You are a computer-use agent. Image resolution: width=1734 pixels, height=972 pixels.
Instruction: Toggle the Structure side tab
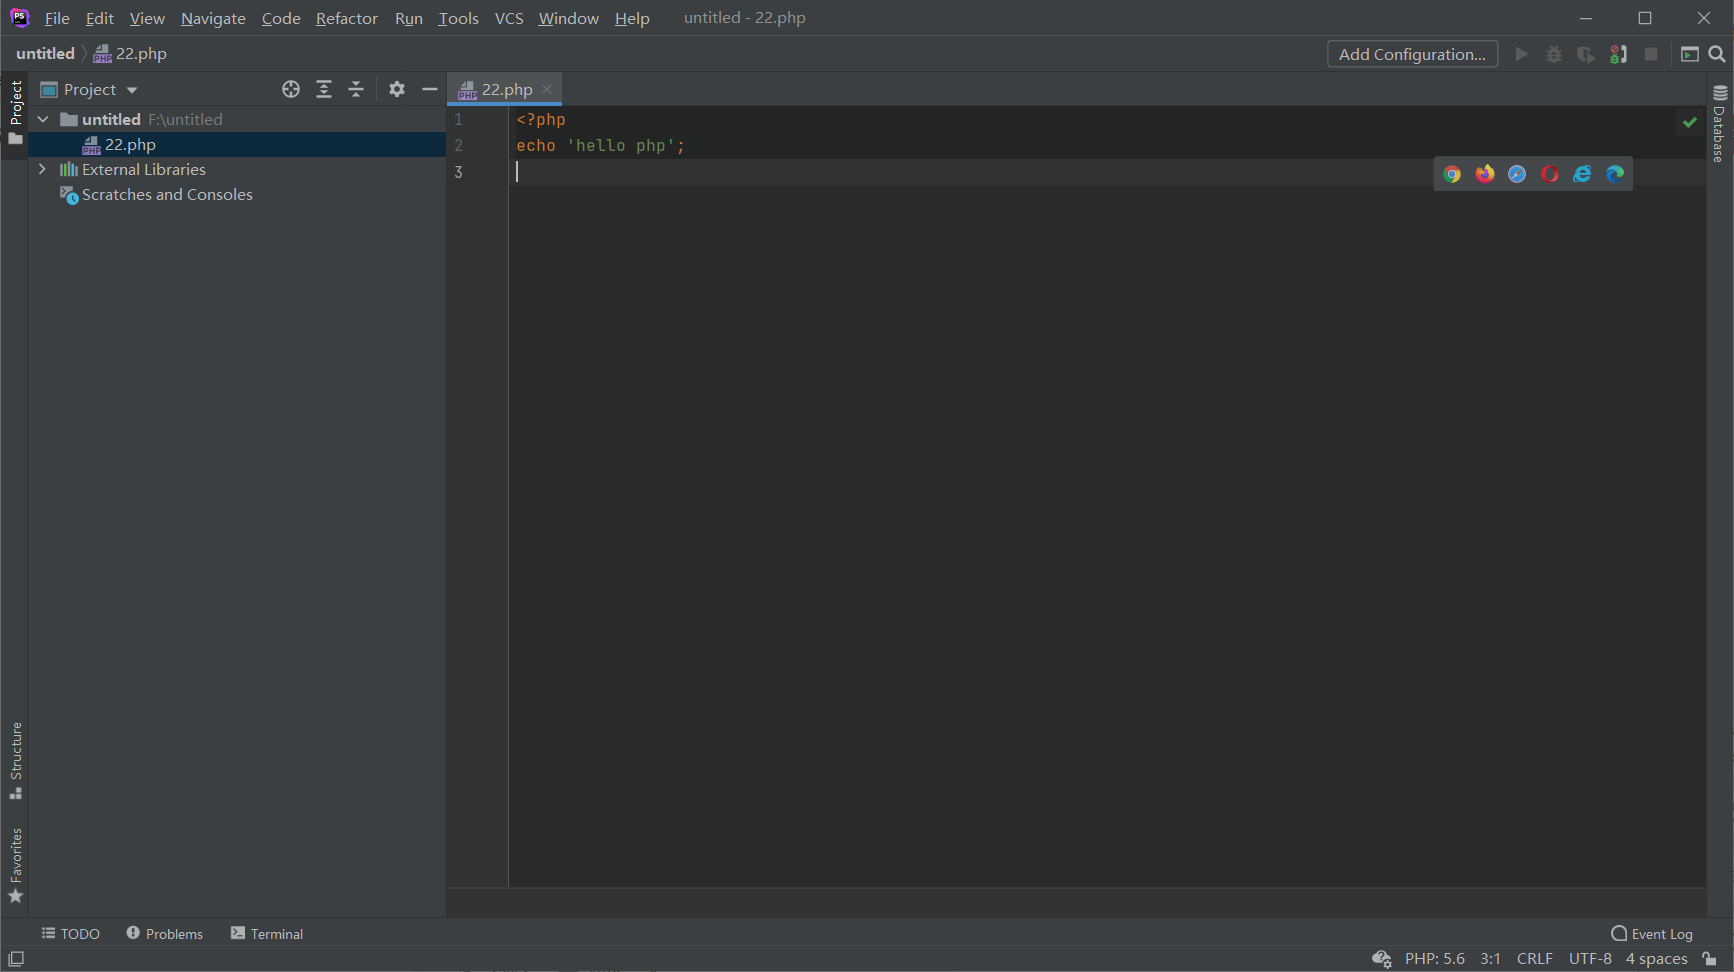pyautogui.click(x=15, y=761)
